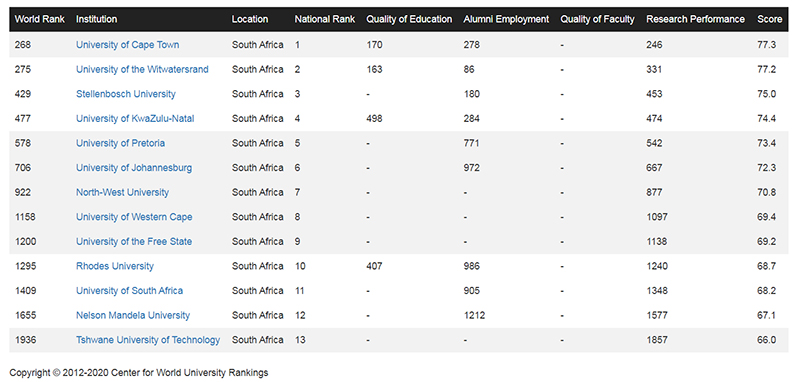Open University of the Witwatersrand link

(142, 69)
